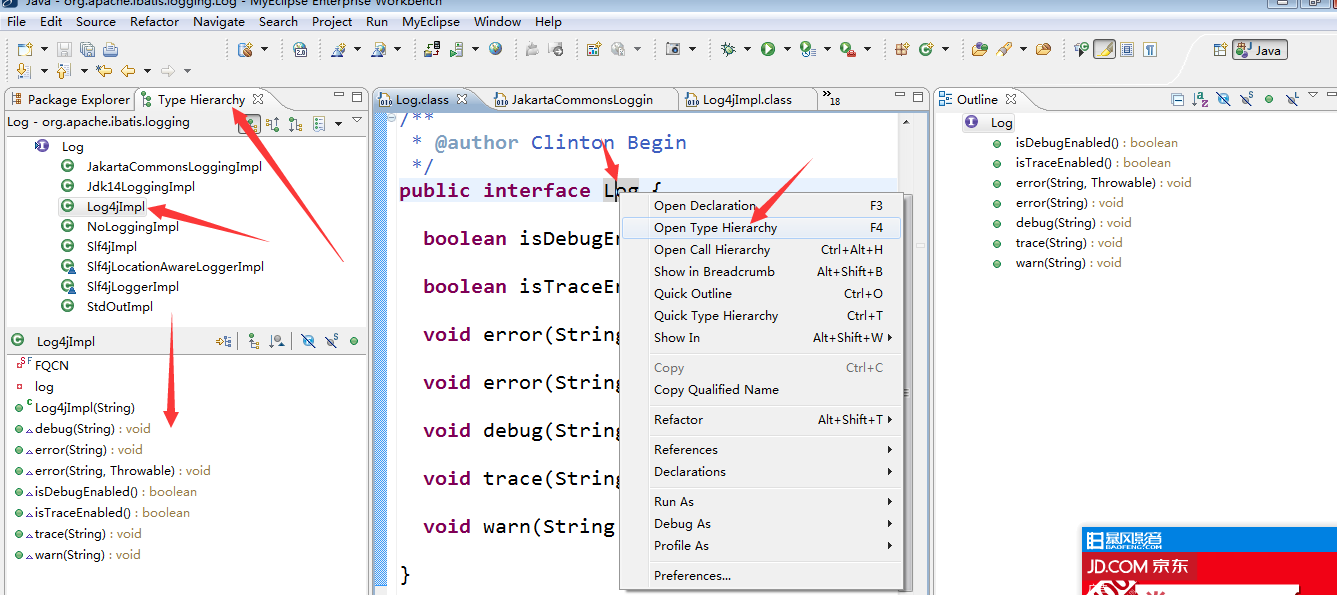This screenshot has height=595, width=1337.
Task: Choose Open Type Hierarchy in context menu
Action: click(761, 228)
